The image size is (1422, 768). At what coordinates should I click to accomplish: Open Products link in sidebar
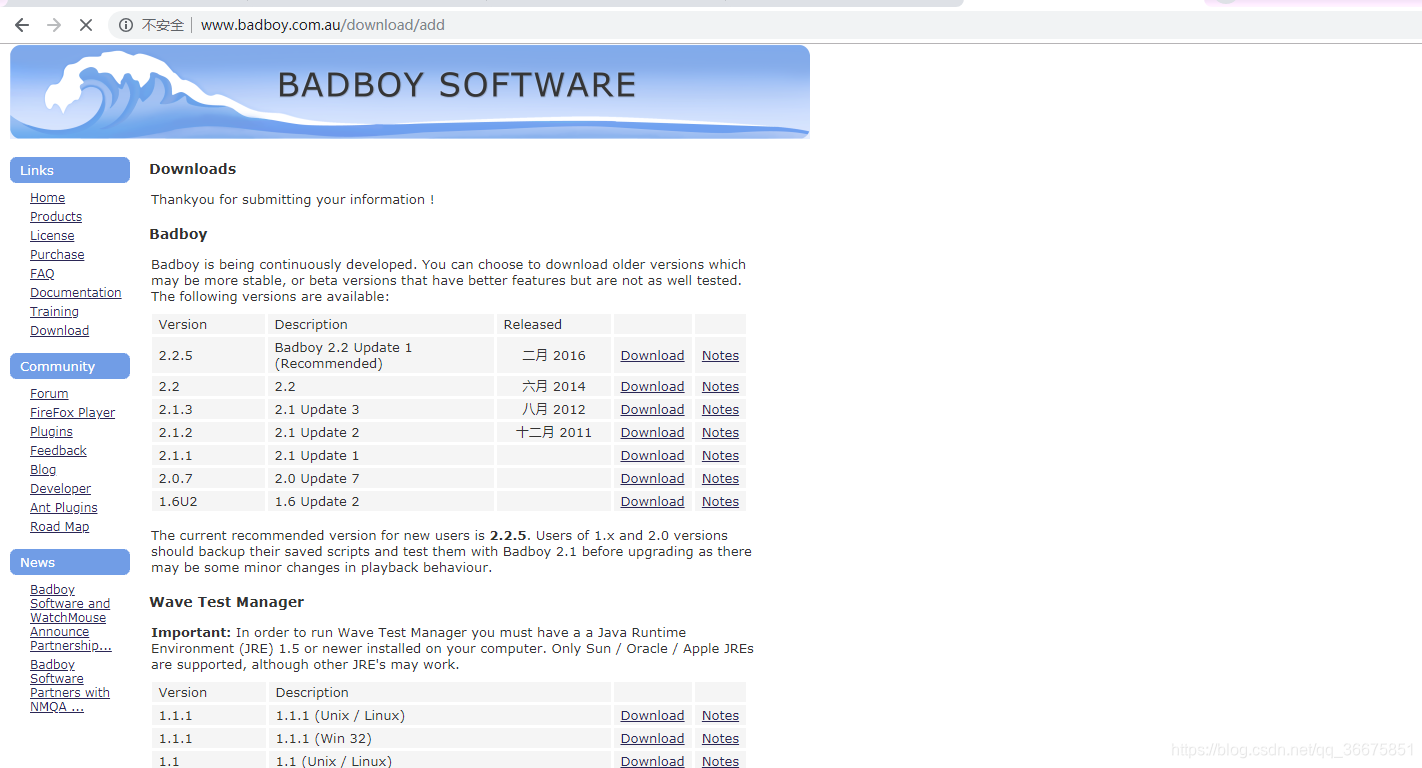(x=56, y=217)
